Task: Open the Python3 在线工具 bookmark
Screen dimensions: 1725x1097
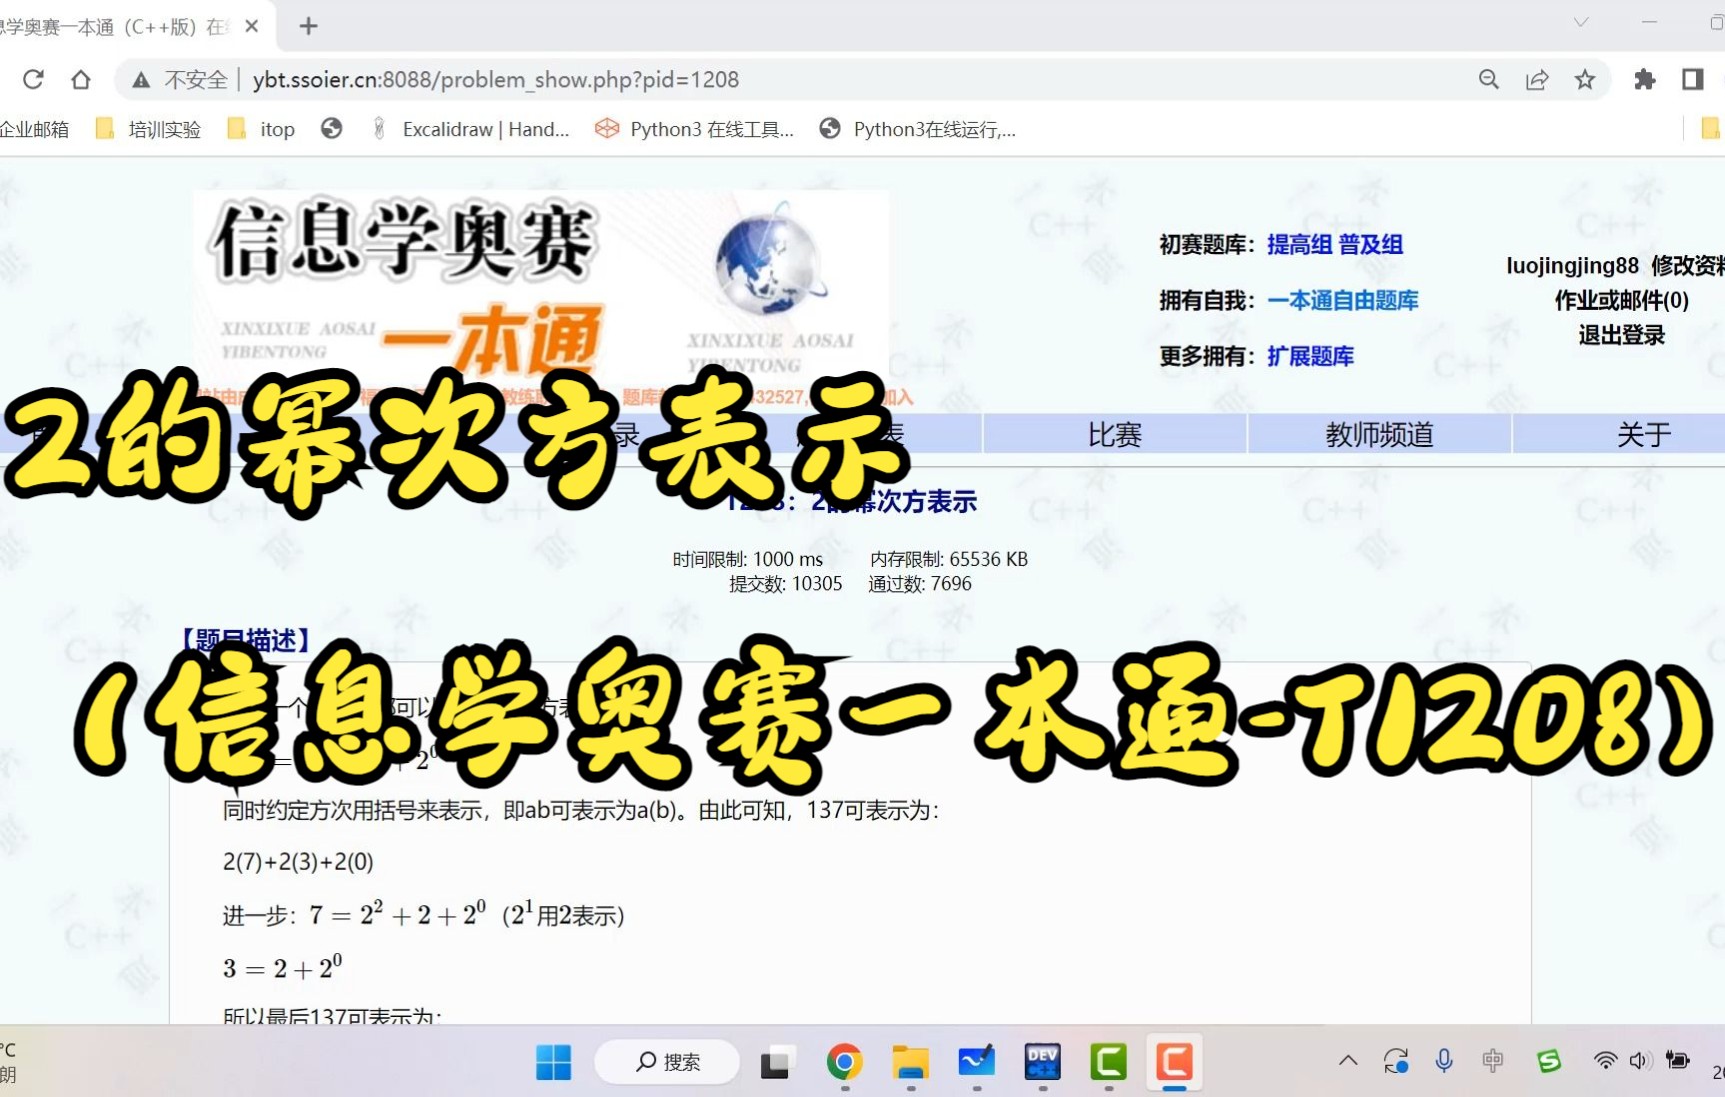Action: coord(694,129)
